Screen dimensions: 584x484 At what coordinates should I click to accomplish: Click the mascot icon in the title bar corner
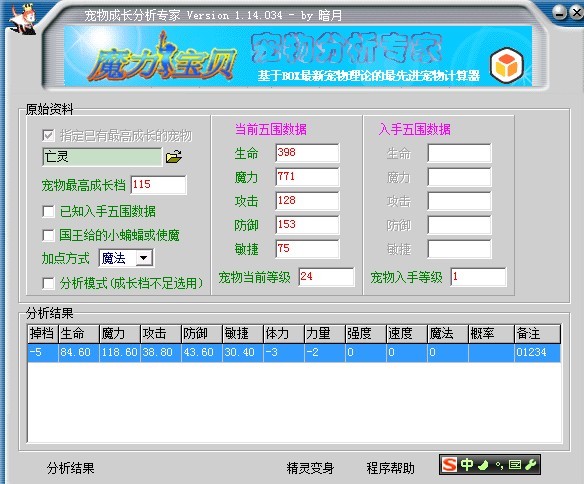click(x=23, y=19)
